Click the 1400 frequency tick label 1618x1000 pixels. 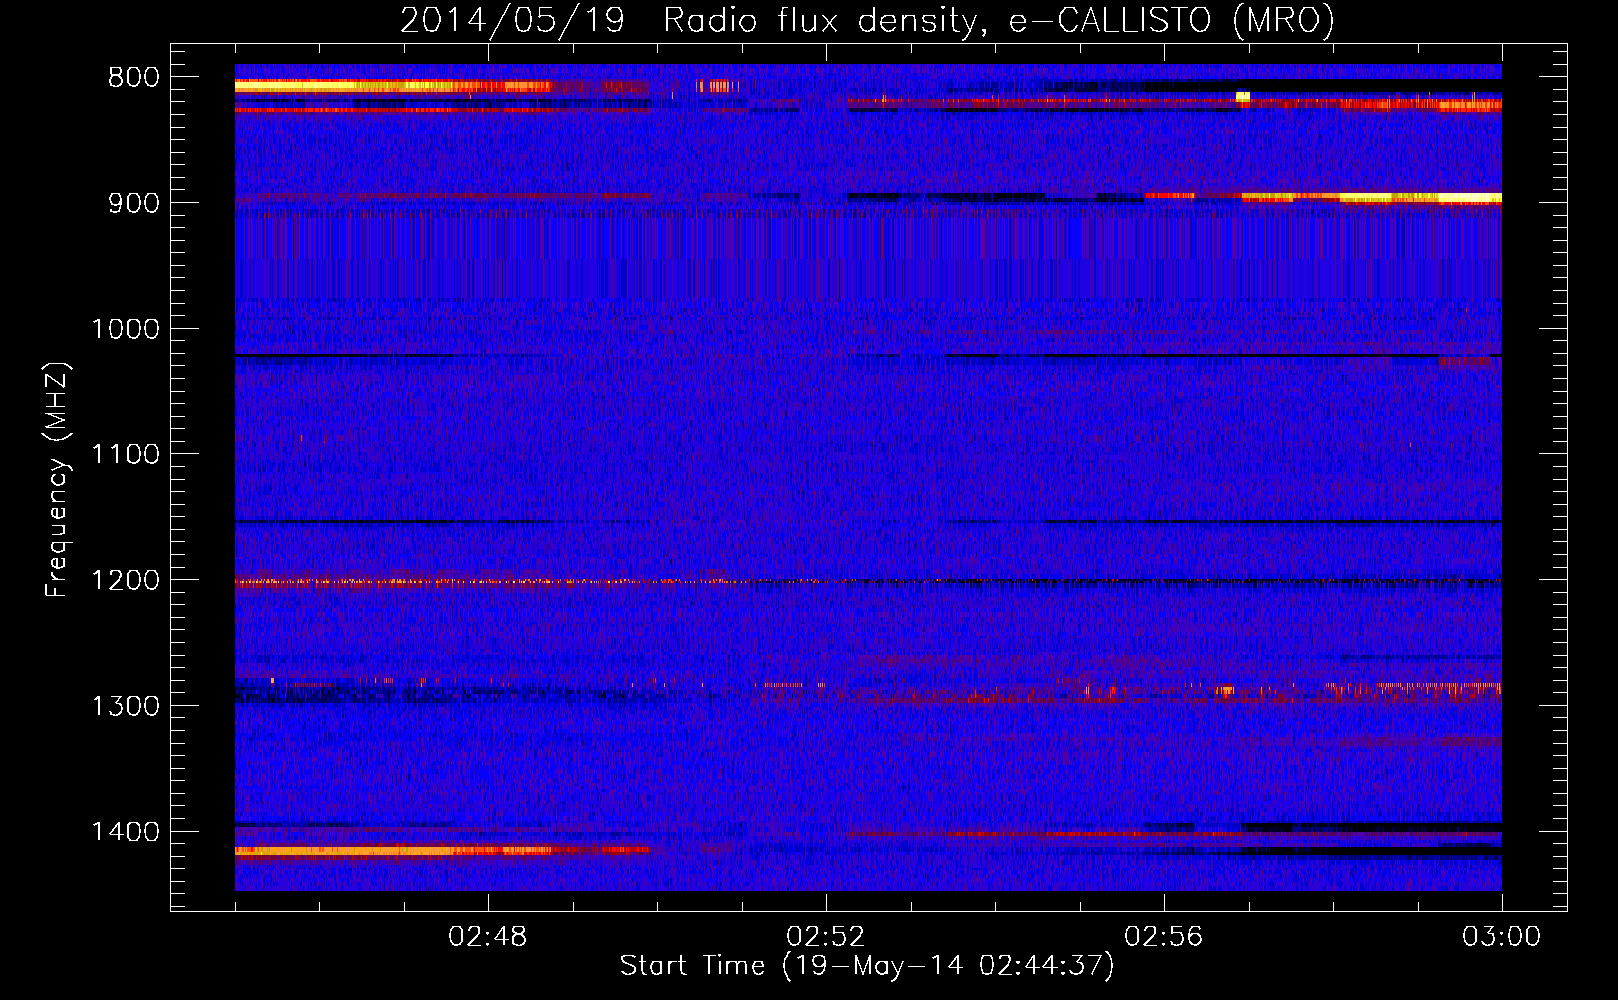[x=125, y=832]
